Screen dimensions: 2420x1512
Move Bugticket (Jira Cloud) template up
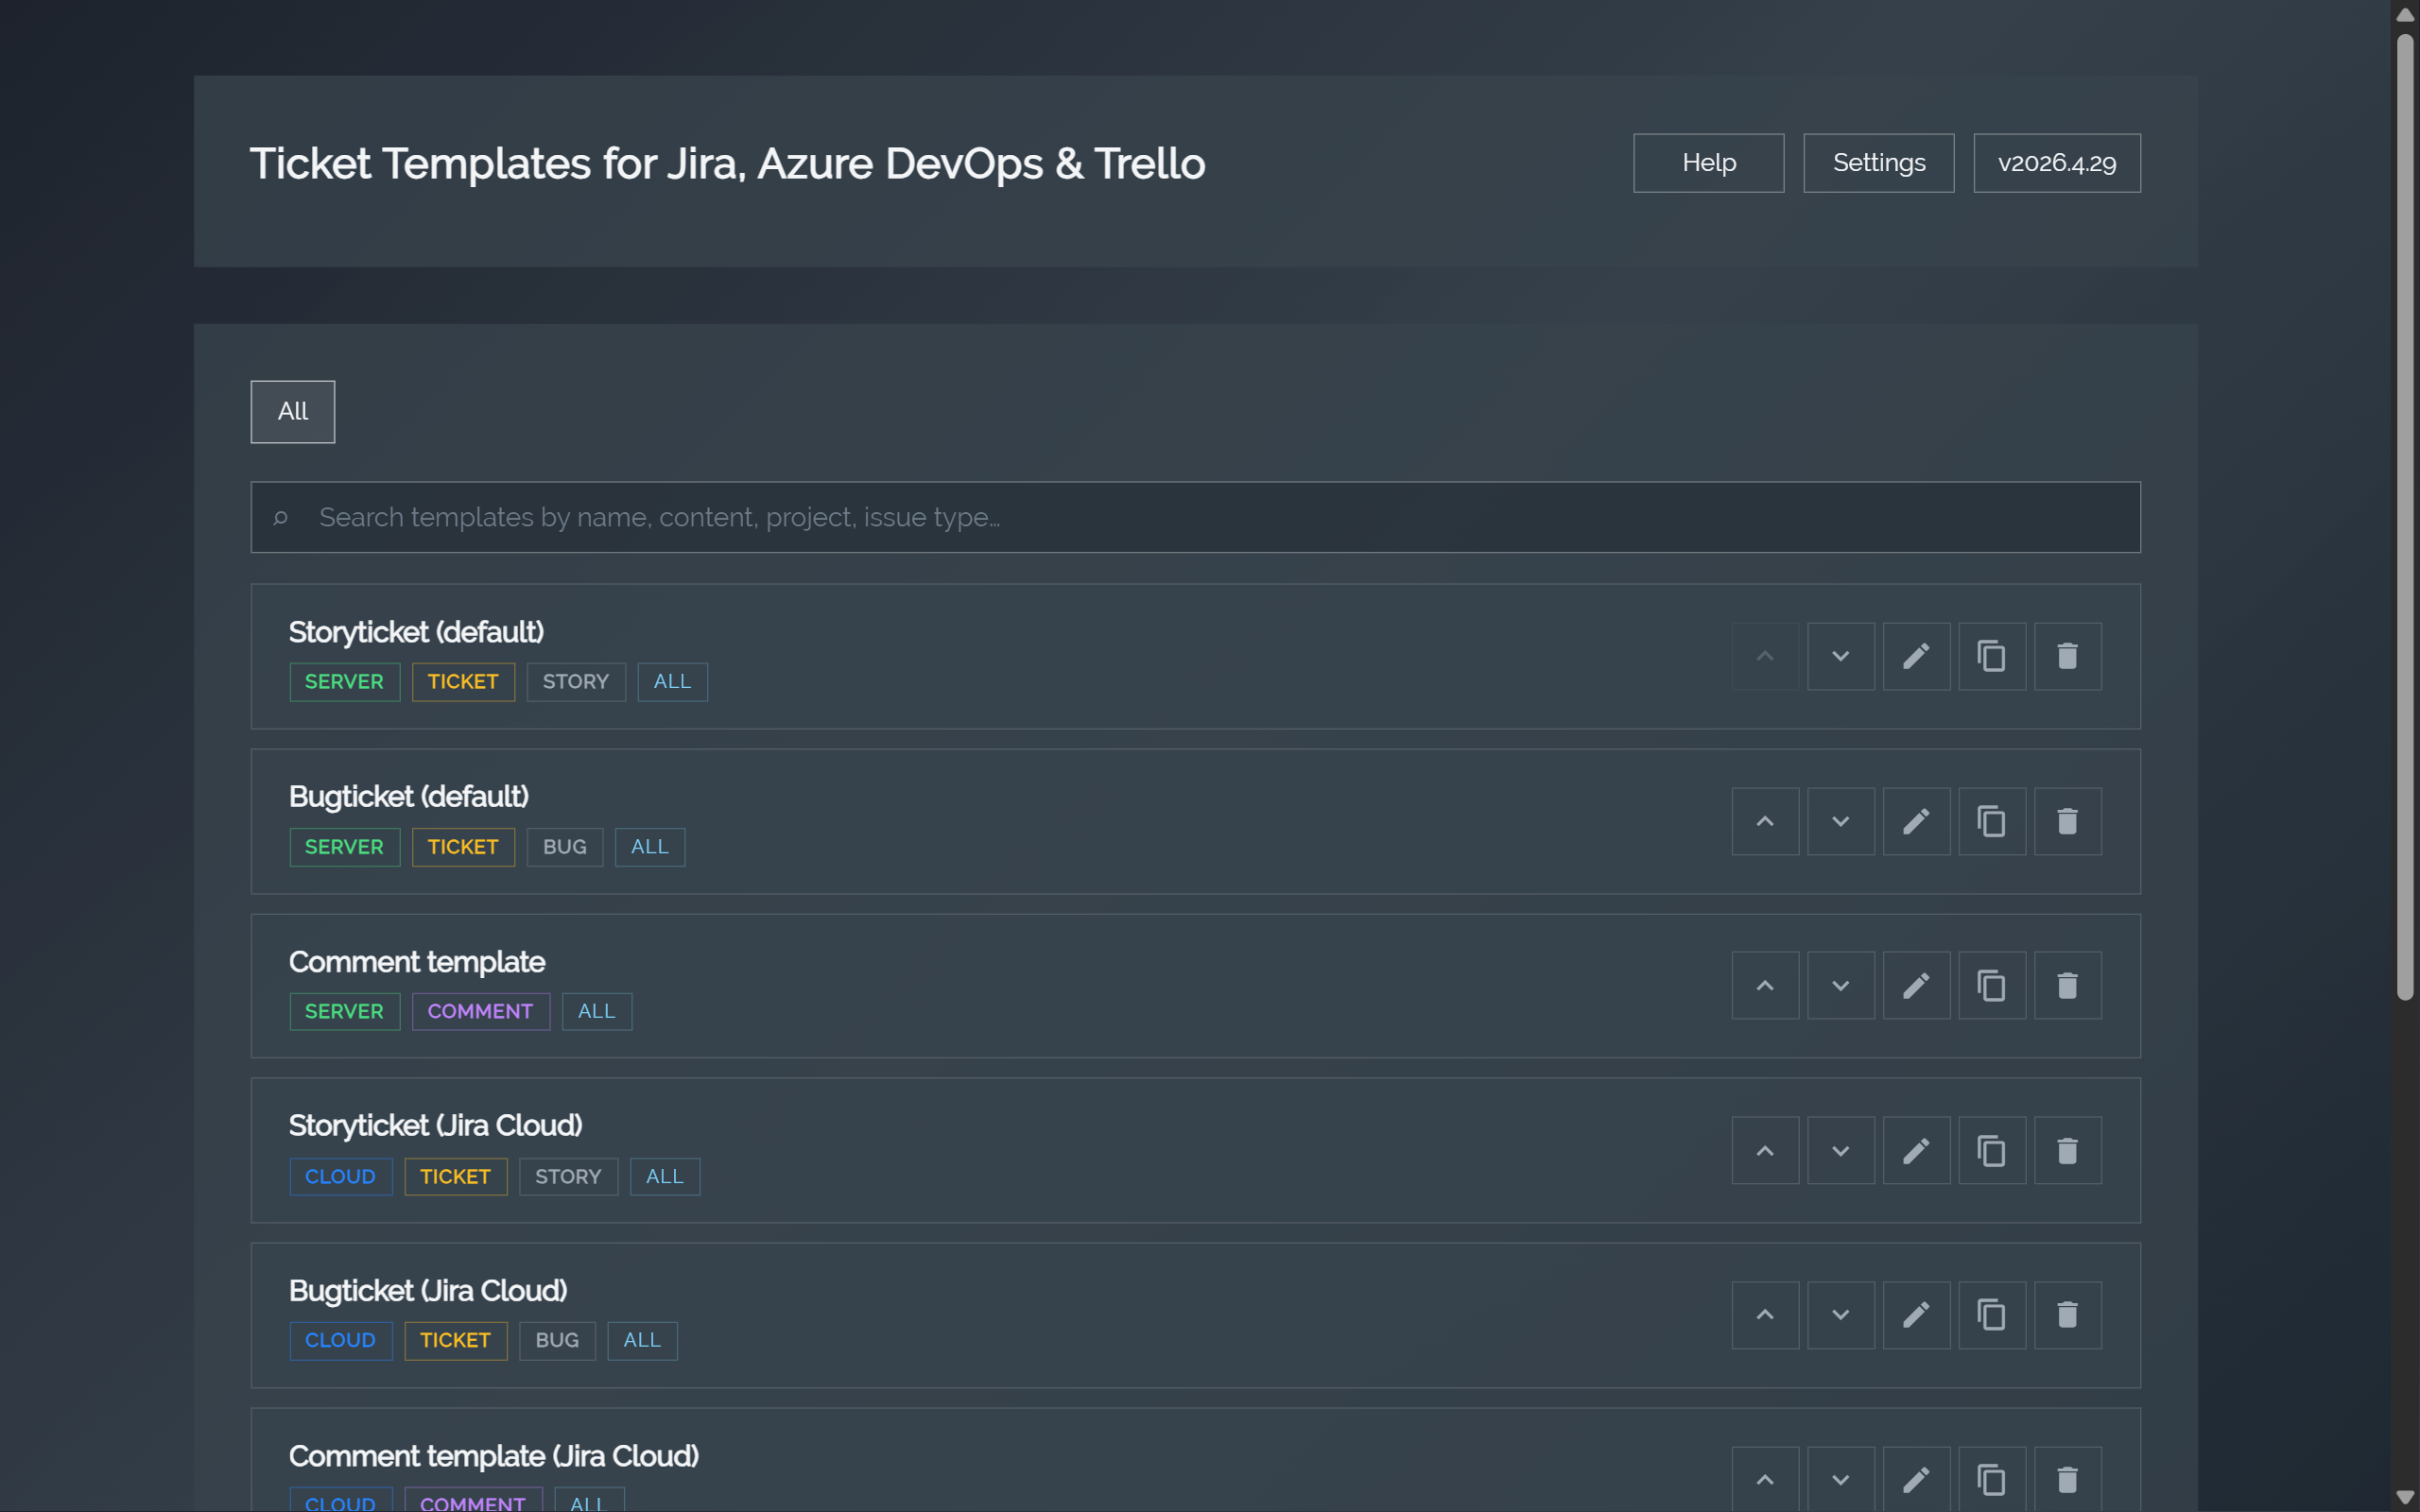pos(1765,1315)
